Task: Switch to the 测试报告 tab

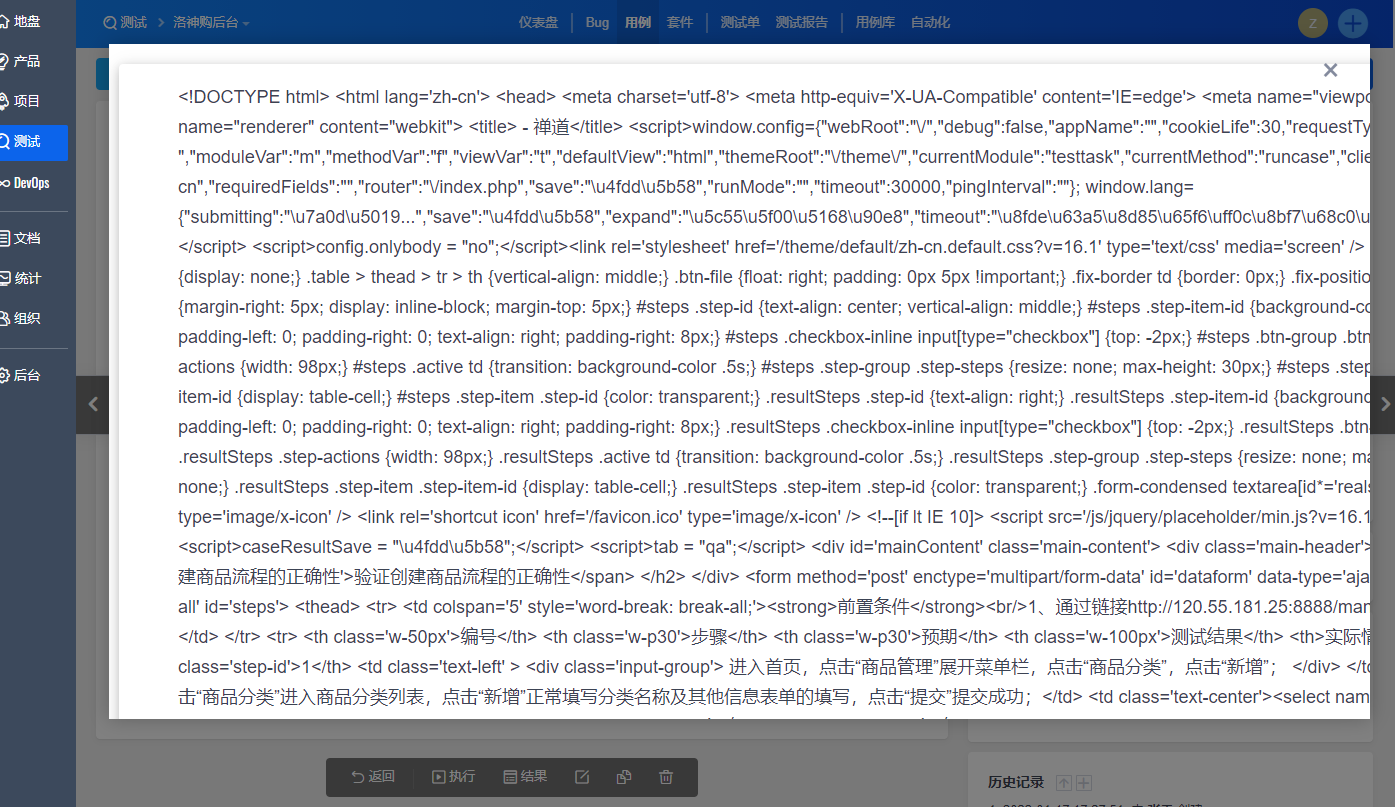Action: pos(802,22)
